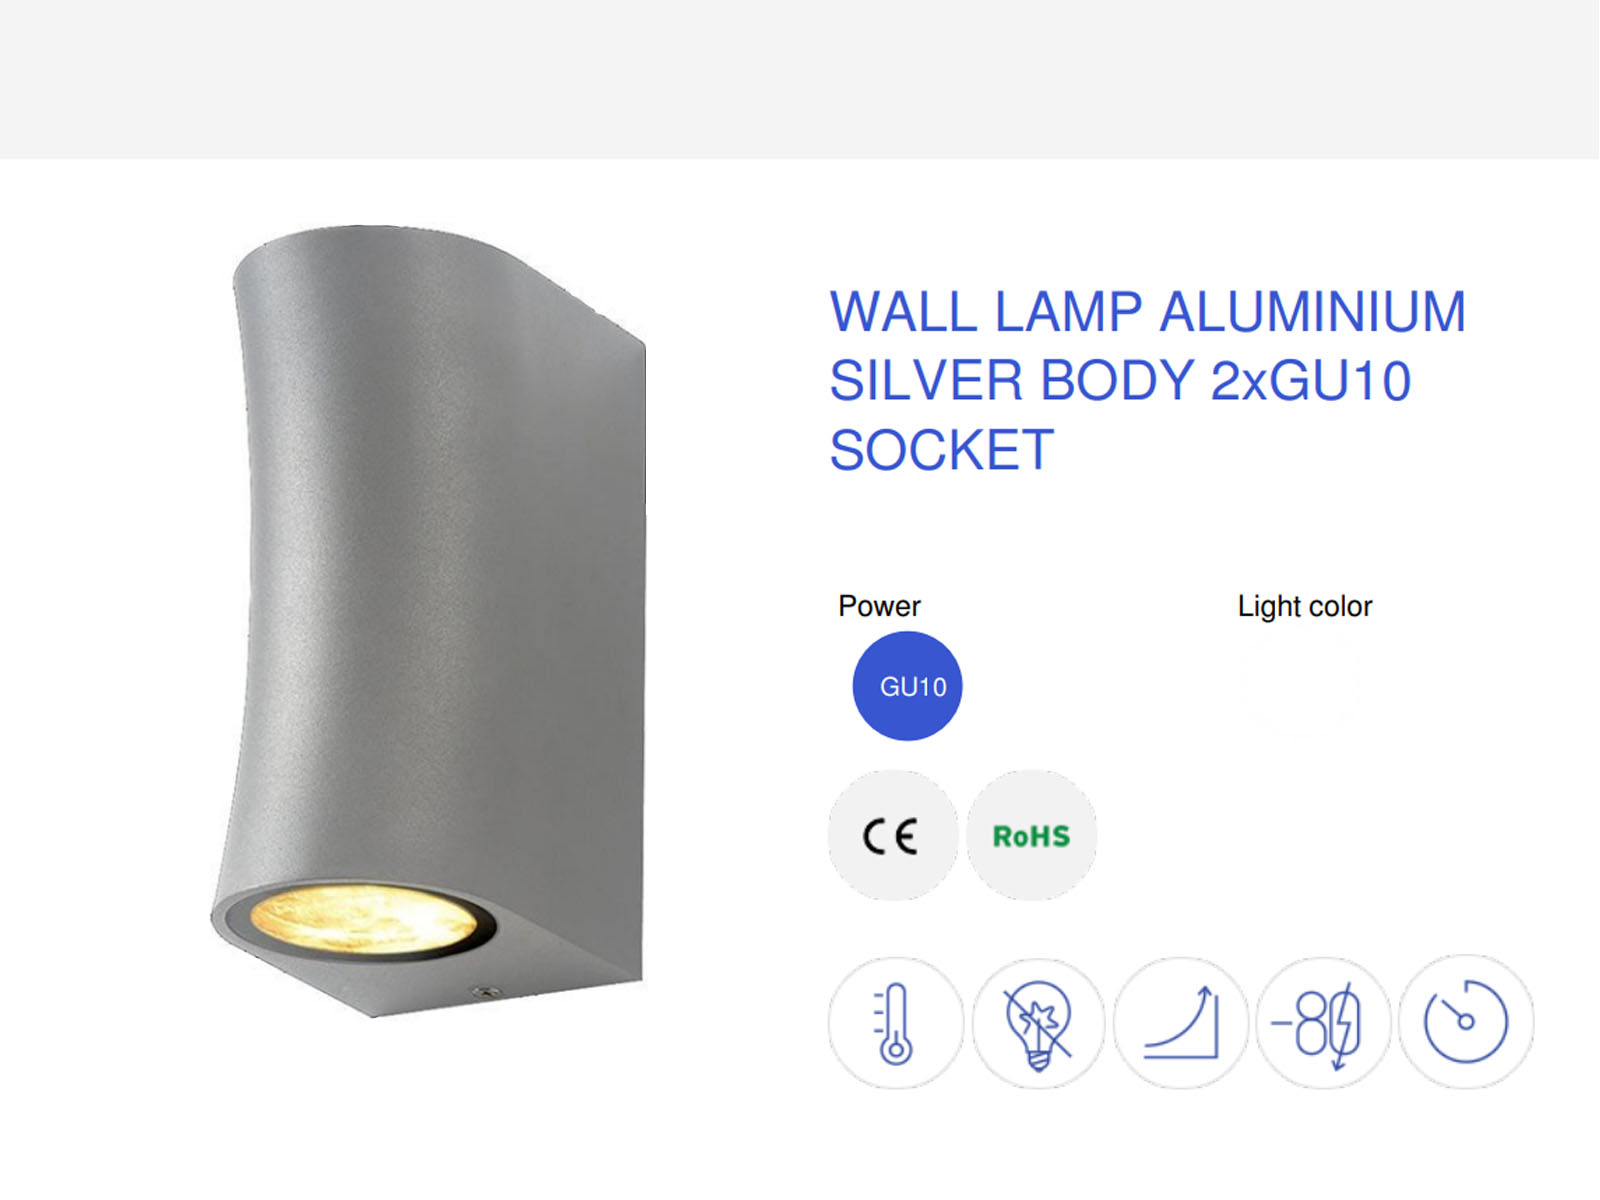Image resolution: width=1600 pixels, height=1200 pixels.
Task: Select the -80 energy saving icon
Action: click(x=1323, y=1022)
